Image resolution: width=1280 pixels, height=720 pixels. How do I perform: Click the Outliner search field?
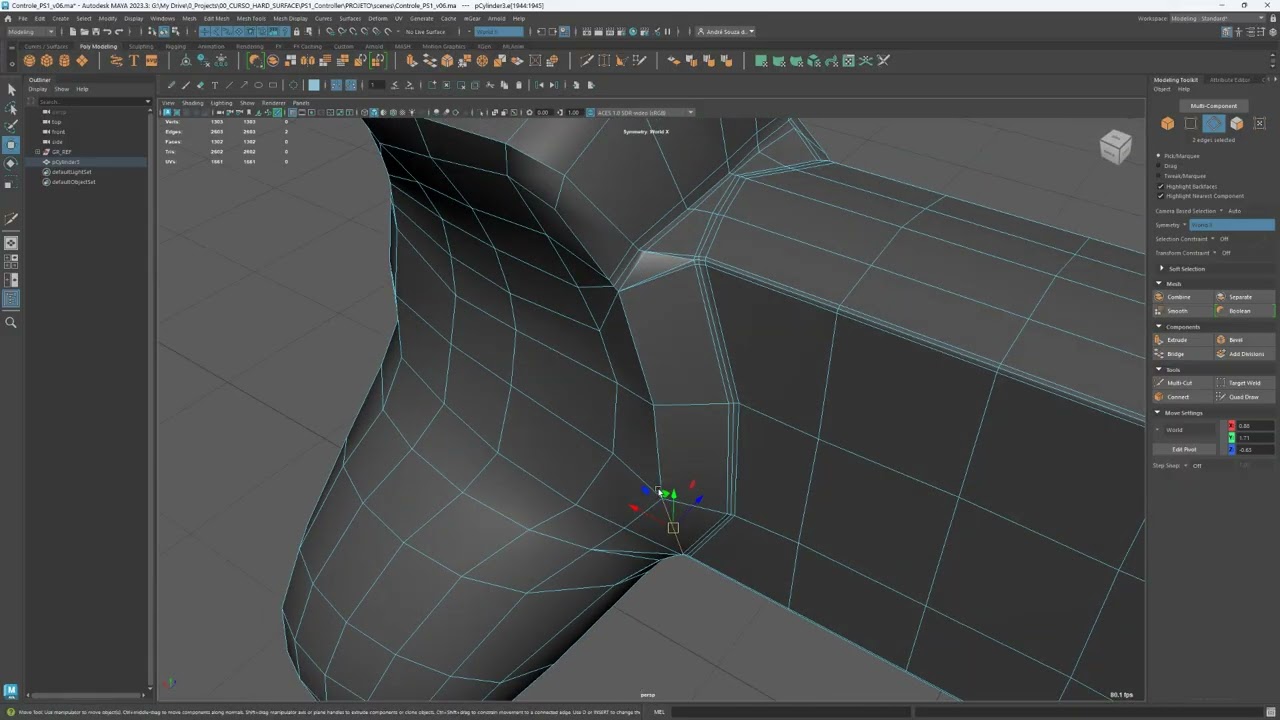point(90,102)
